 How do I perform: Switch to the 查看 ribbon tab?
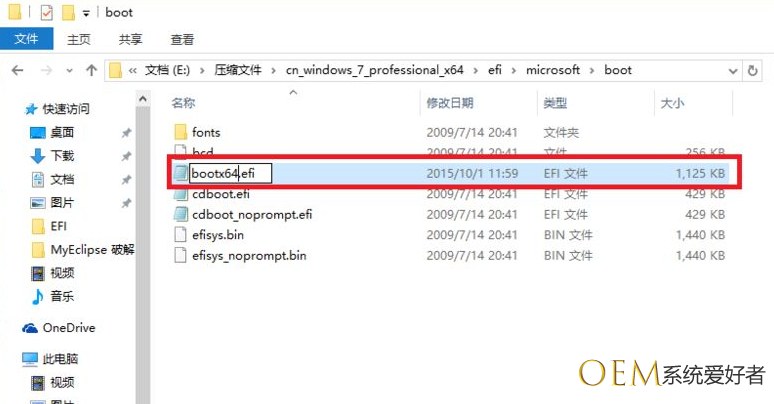coord(182,40)
